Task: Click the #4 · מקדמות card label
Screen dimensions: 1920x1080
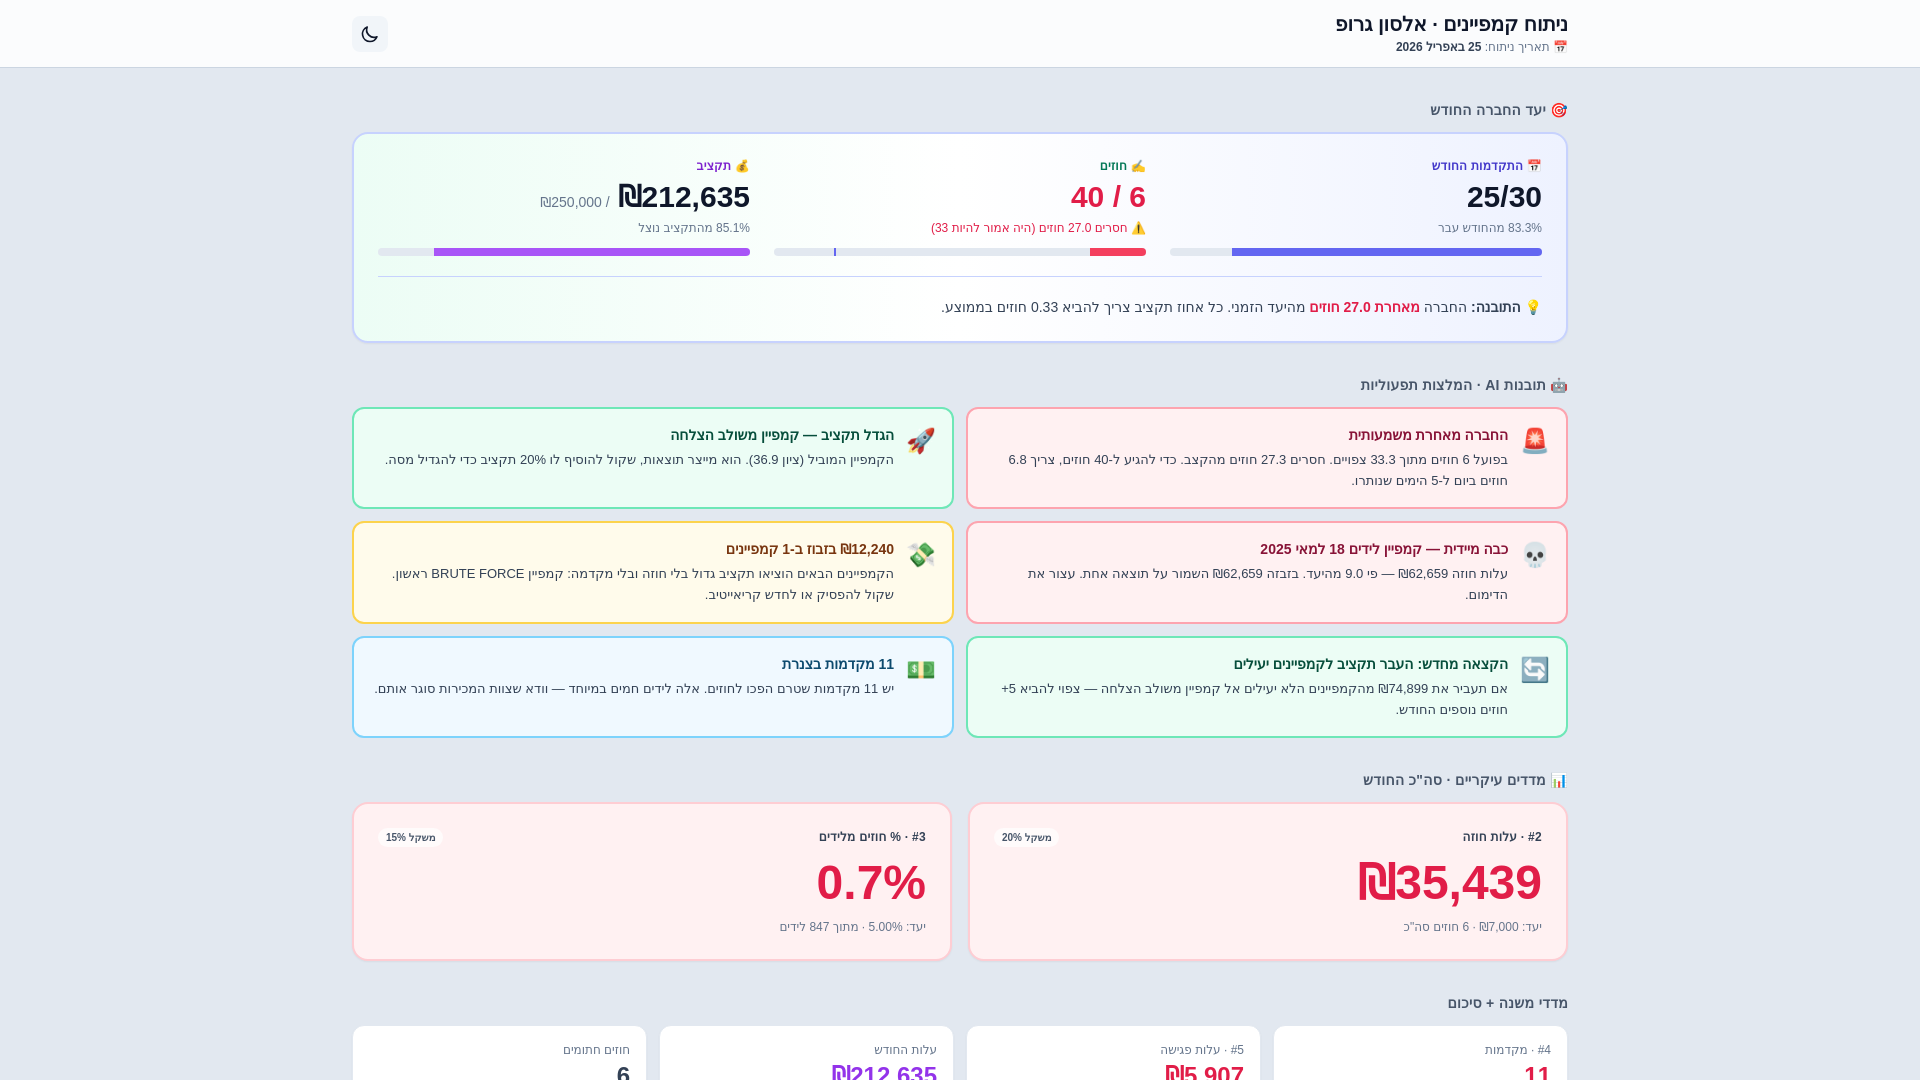Action: pyautogui.click(x=1518, y=1050)
